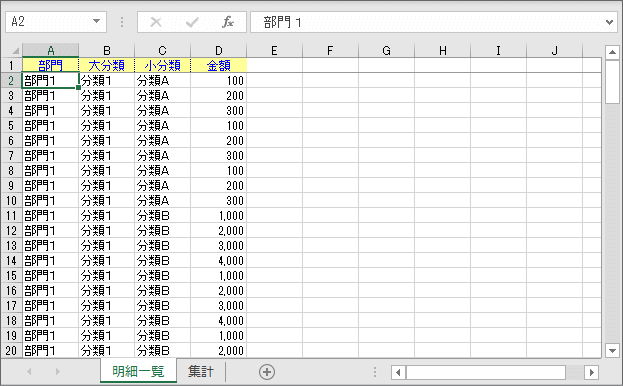The image size is (623, 386).
Task: Add a new sheet with plus icon
Action: click(x=267, y=372)
